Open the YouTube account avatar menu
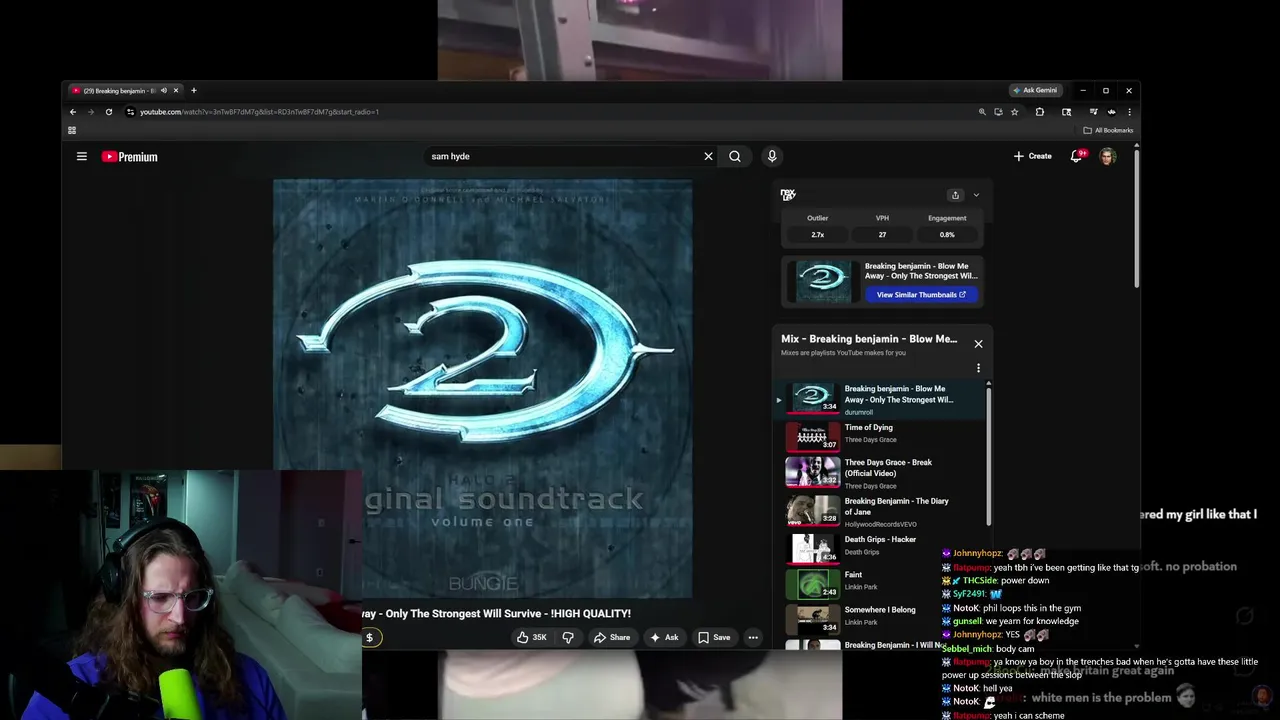1280x720 pixels. 1108,156
